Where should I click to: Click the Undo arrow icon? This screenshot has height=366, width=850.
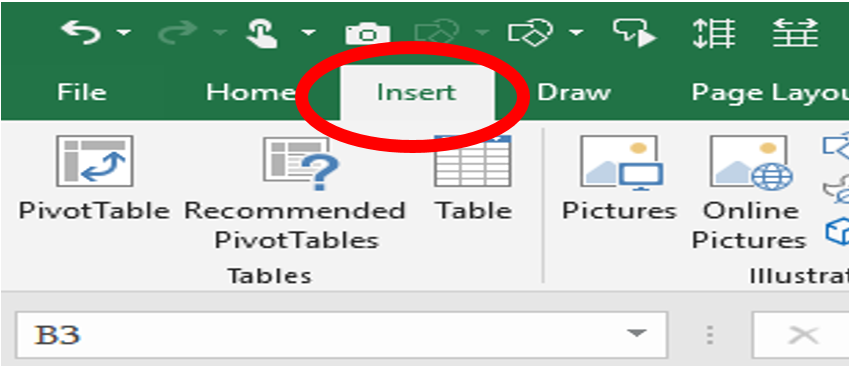click(x=80, y=33)
